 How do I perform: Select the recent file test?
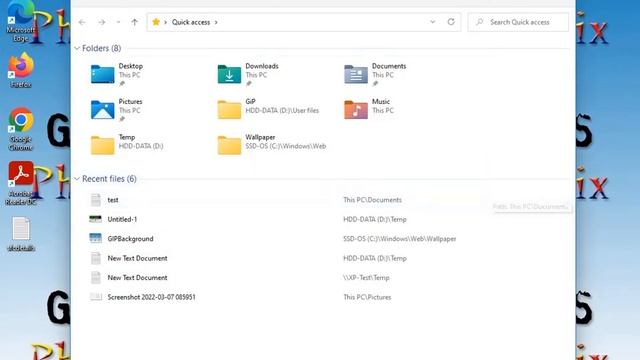[x=113, y=200]
